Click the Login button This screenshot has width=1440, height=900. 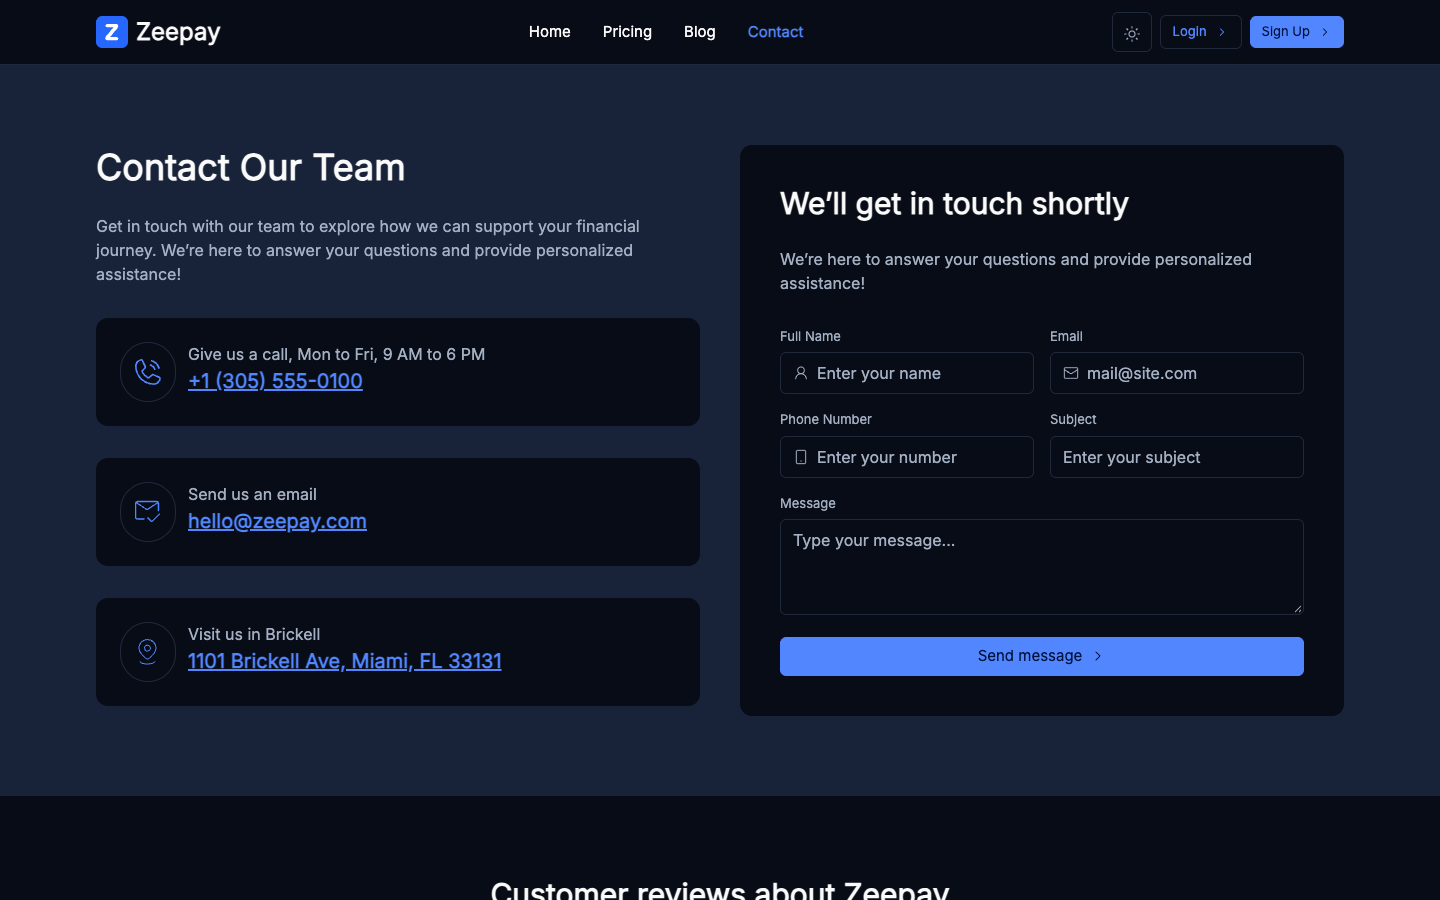pyautogui.click(x=1200, y=32)
